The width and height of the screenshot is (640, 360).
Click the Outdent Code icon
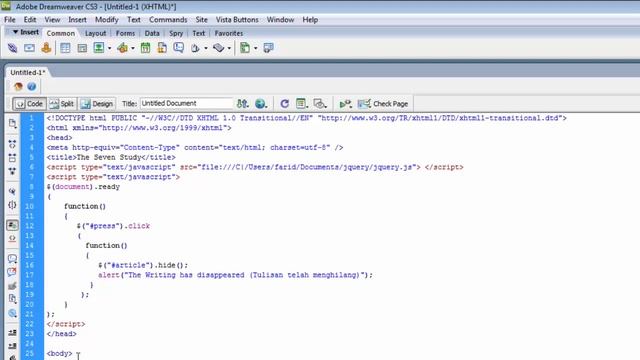[12, 346]
